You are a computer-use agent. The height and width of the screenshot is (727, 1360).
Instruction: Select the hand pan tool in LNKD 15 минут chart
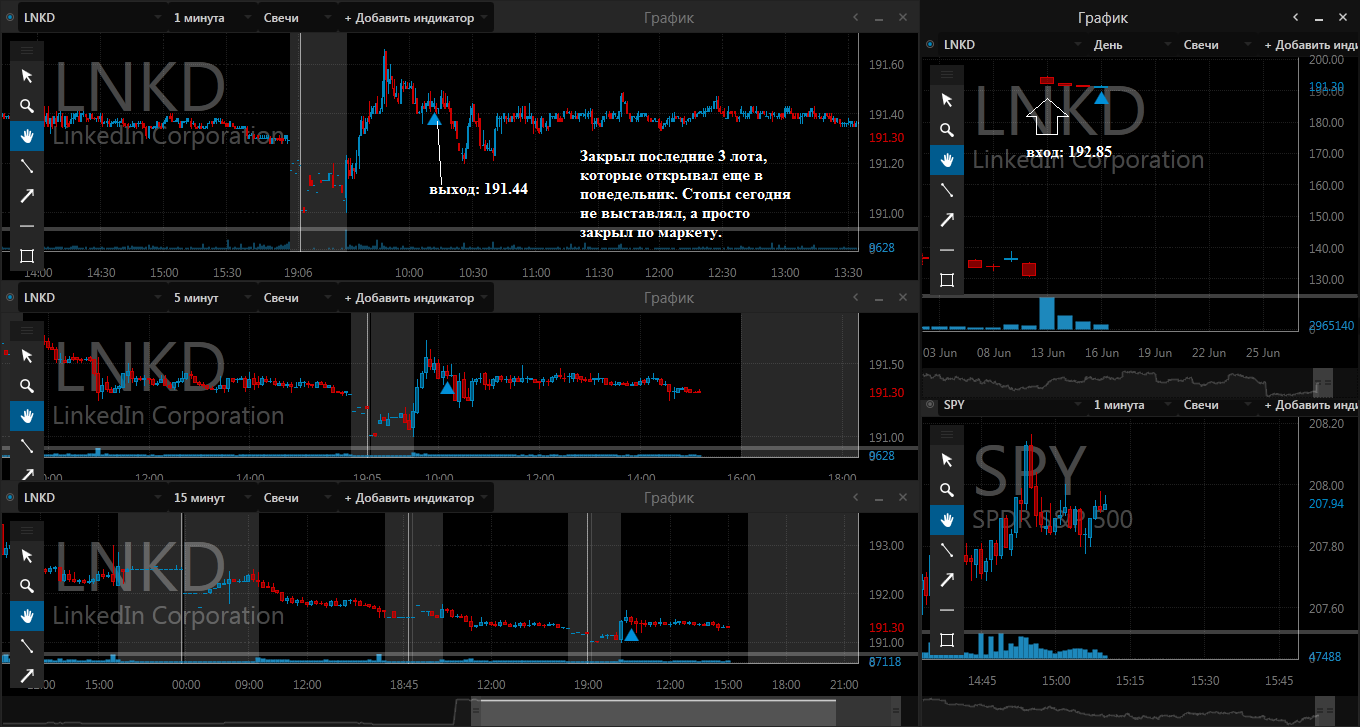pos(27,615)
